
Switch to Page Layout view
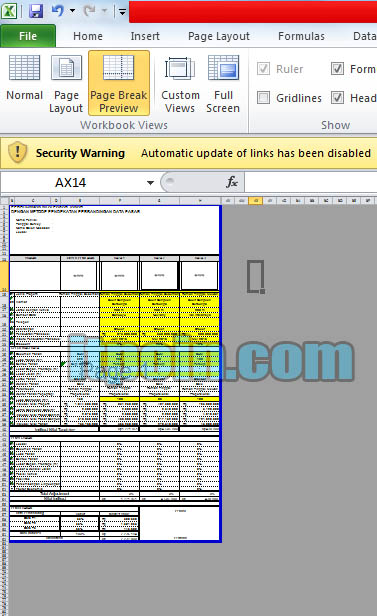click(66, 83)
